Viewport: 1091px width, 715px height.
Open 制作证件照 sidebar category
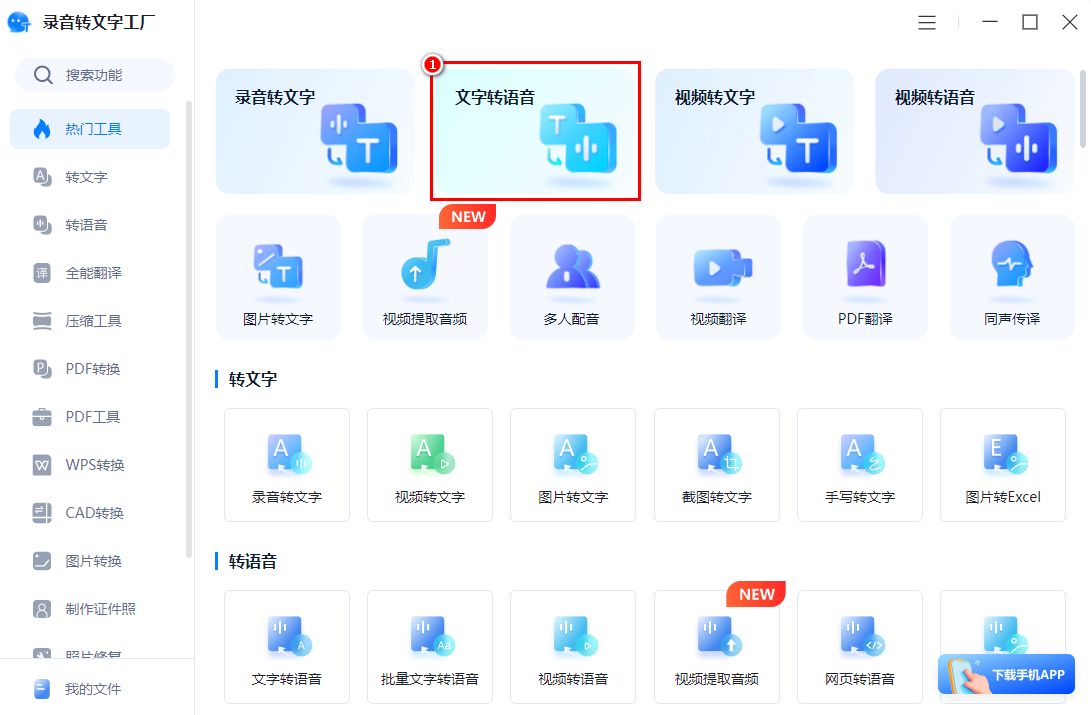90,609
